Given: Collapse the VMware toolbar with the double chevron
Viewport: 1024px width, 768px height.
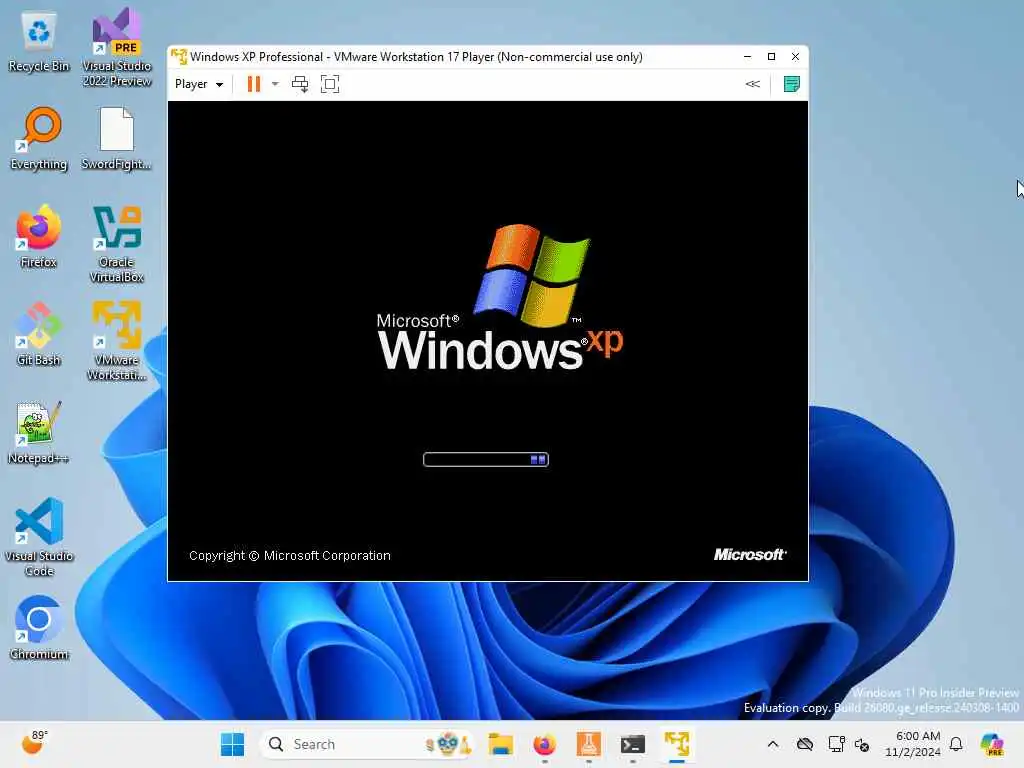Looking at the screenshot, I should pyautogui.click(x=752, y=84).
